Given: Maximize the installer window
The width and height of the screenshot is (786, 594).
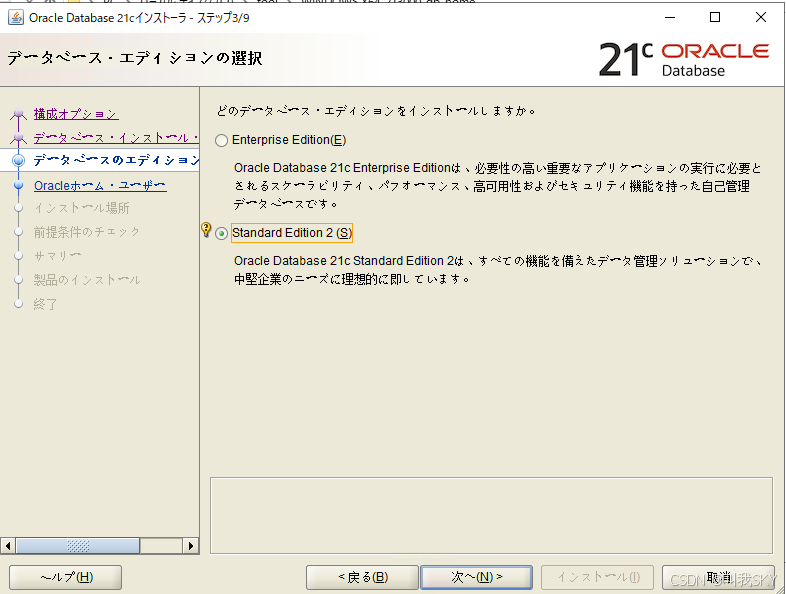Looking at the screenshot, I should click(715, 17).
